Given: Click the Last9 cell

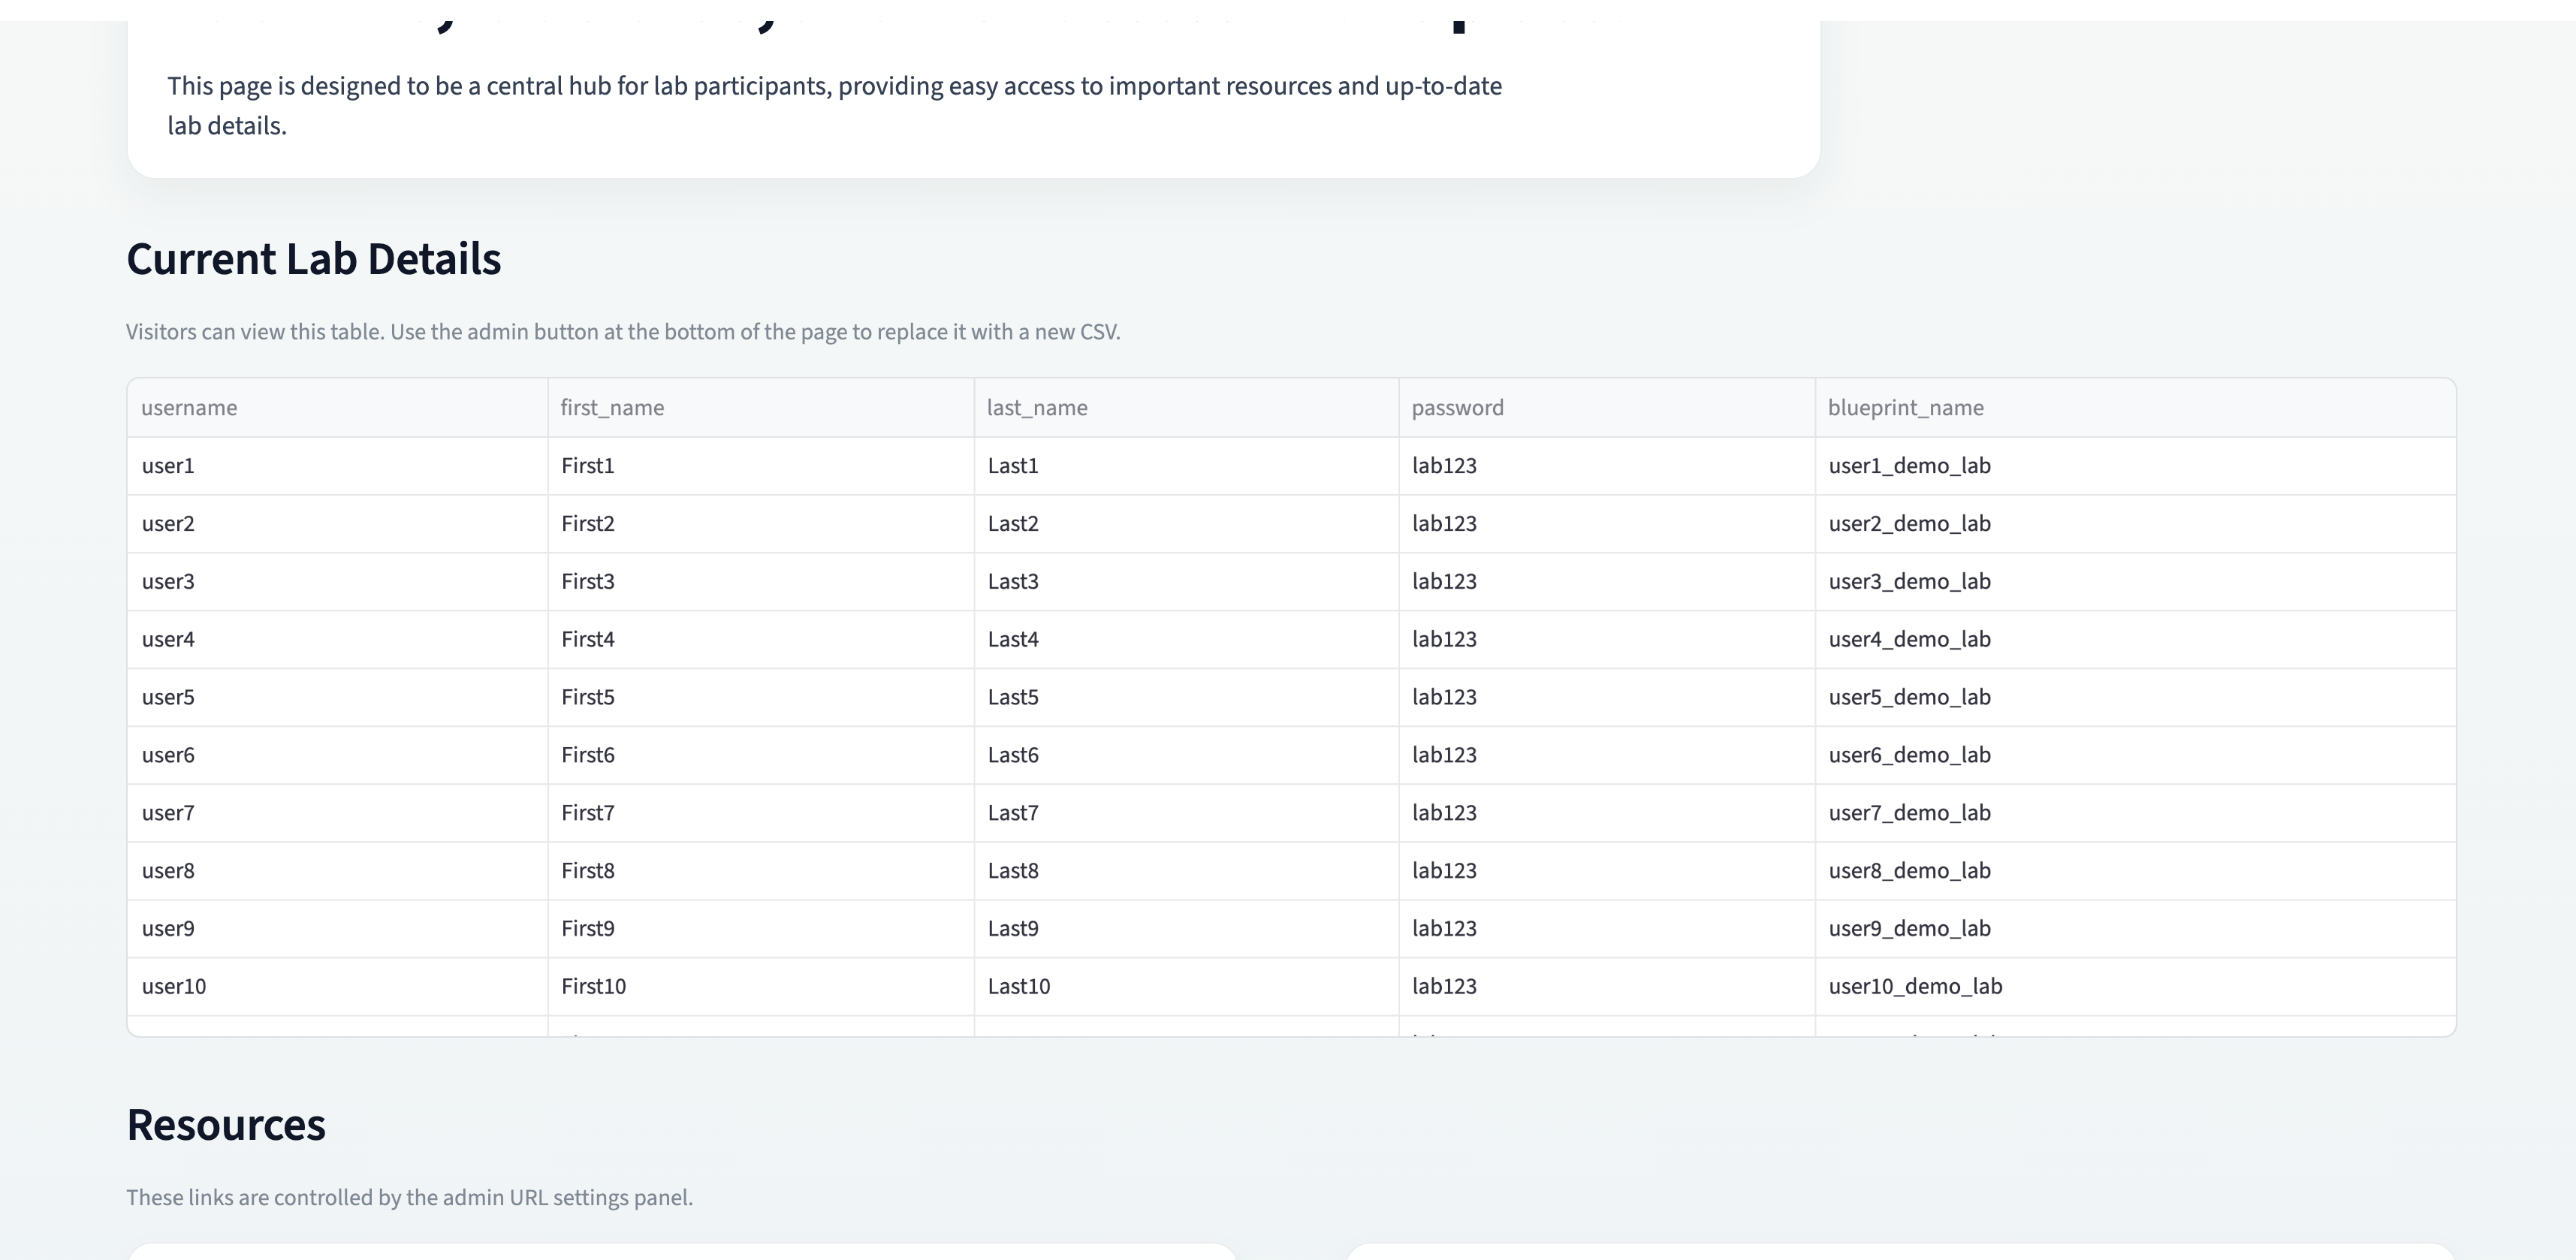Looking at the screenshot, I should [x=1186, y=930].
